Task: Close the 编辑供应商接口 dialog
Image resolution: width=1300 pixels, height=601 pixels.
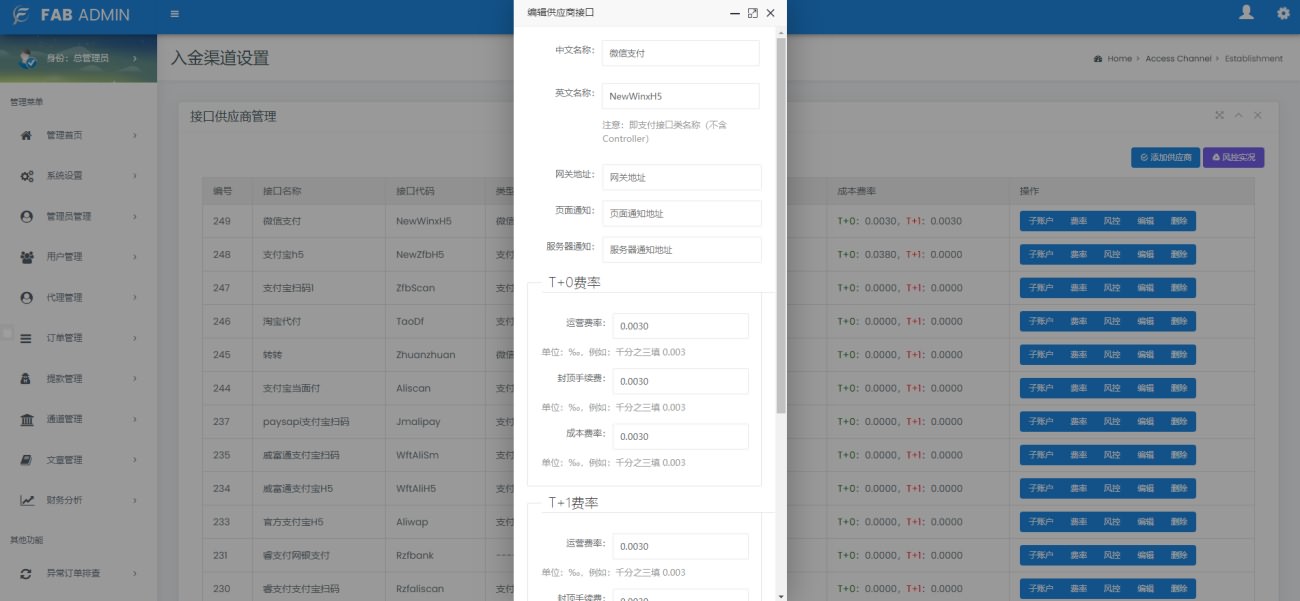Action: 770,13
